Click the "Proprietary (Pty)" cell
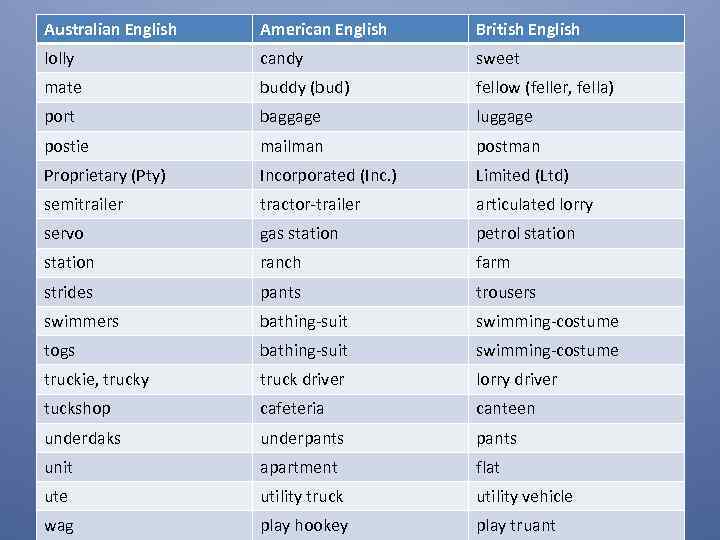Image resolution: width=720 pixels, height=540 pixels. point(105,175)
